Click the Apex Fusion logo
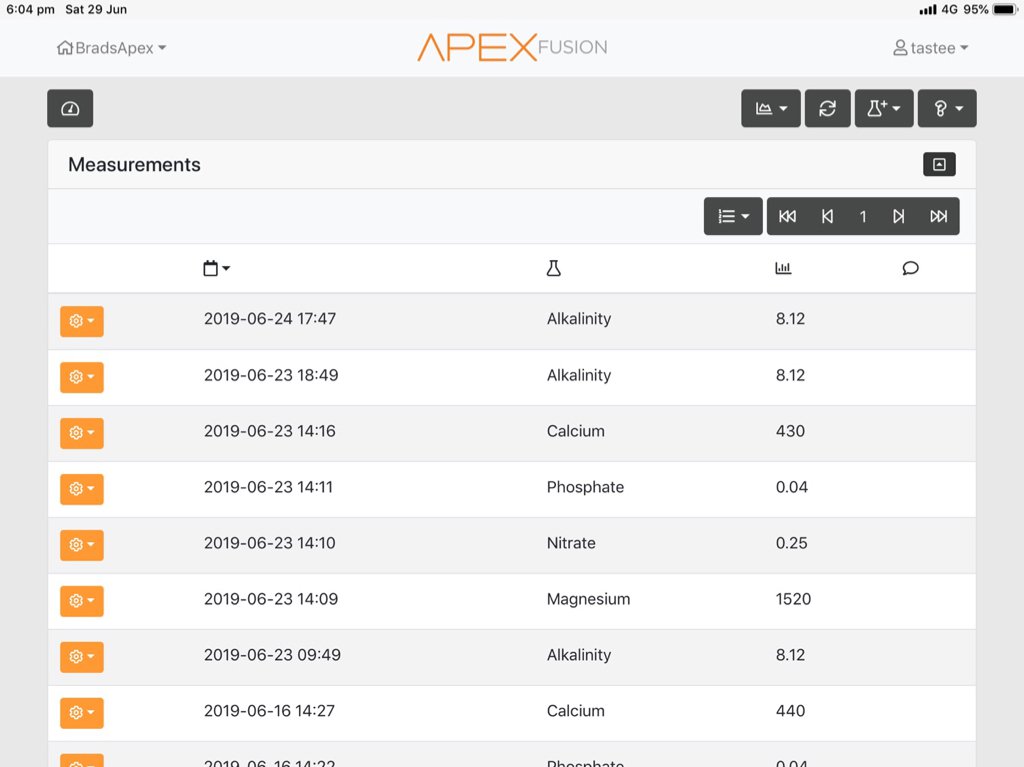Image resolution: width=1024 pixels, height=767 pixels. pyautogui.click(x=512, y=47)
